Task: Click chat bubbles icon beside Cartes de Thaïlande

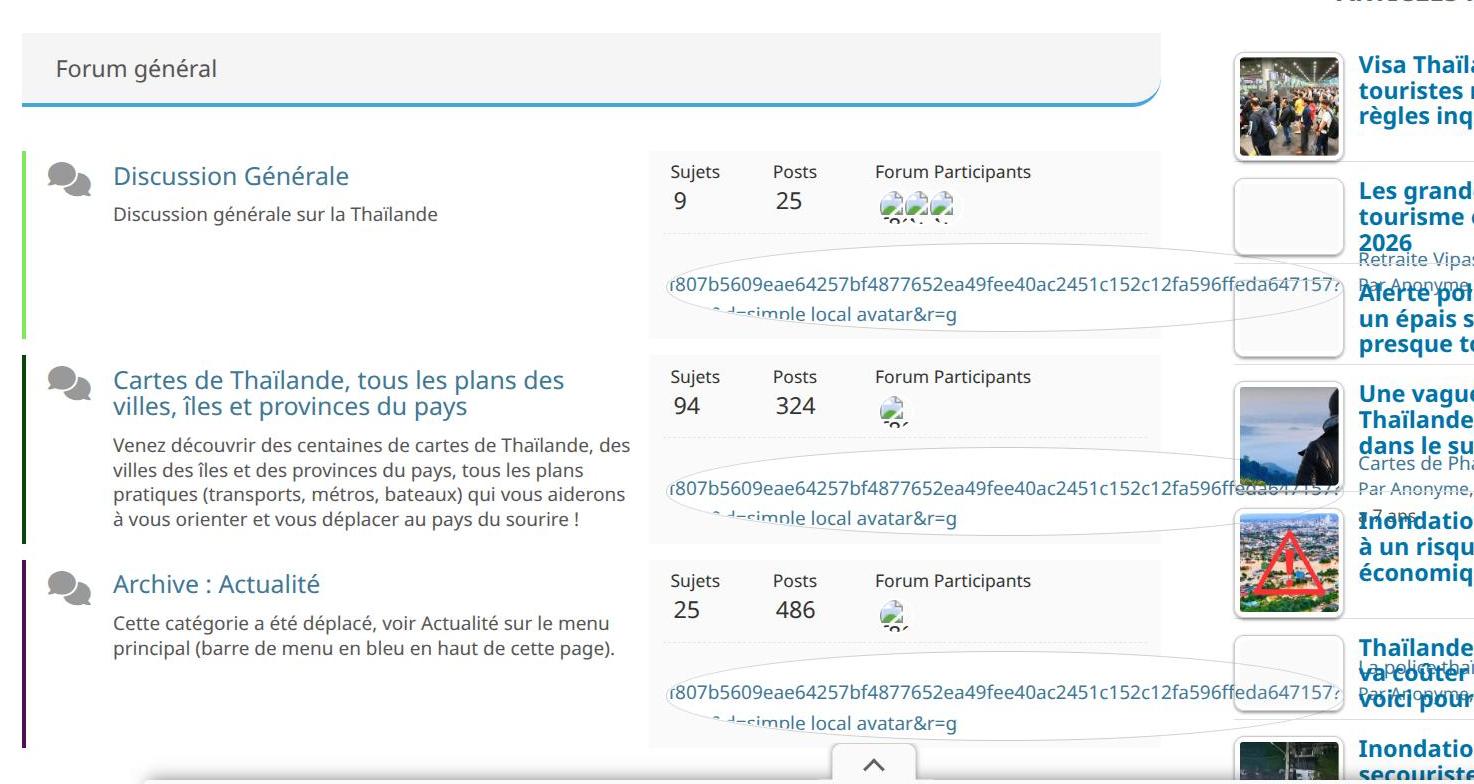Action: point(69,384)
